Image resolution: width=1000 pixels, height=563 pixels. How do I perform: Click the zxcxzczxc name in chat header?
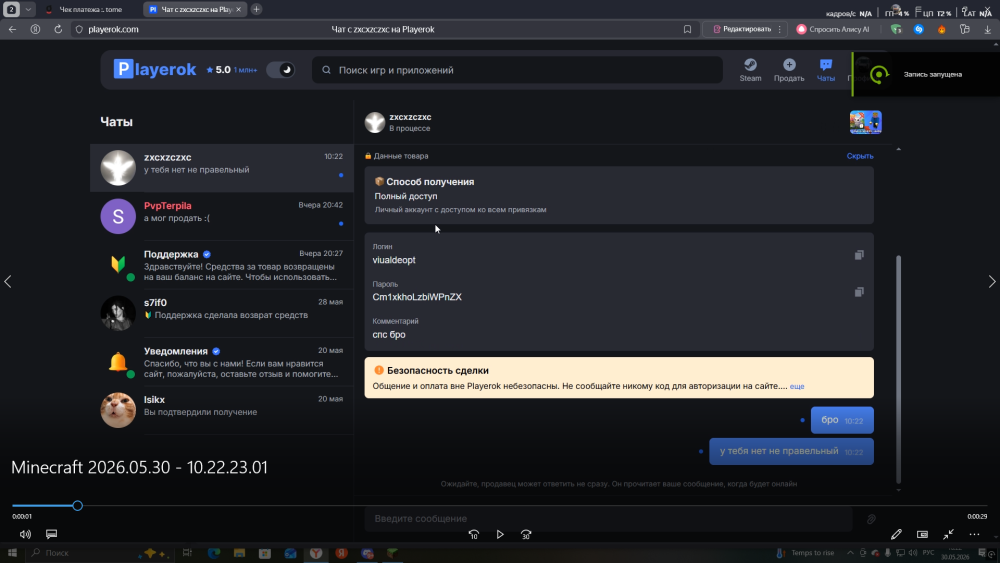(410, 117)
